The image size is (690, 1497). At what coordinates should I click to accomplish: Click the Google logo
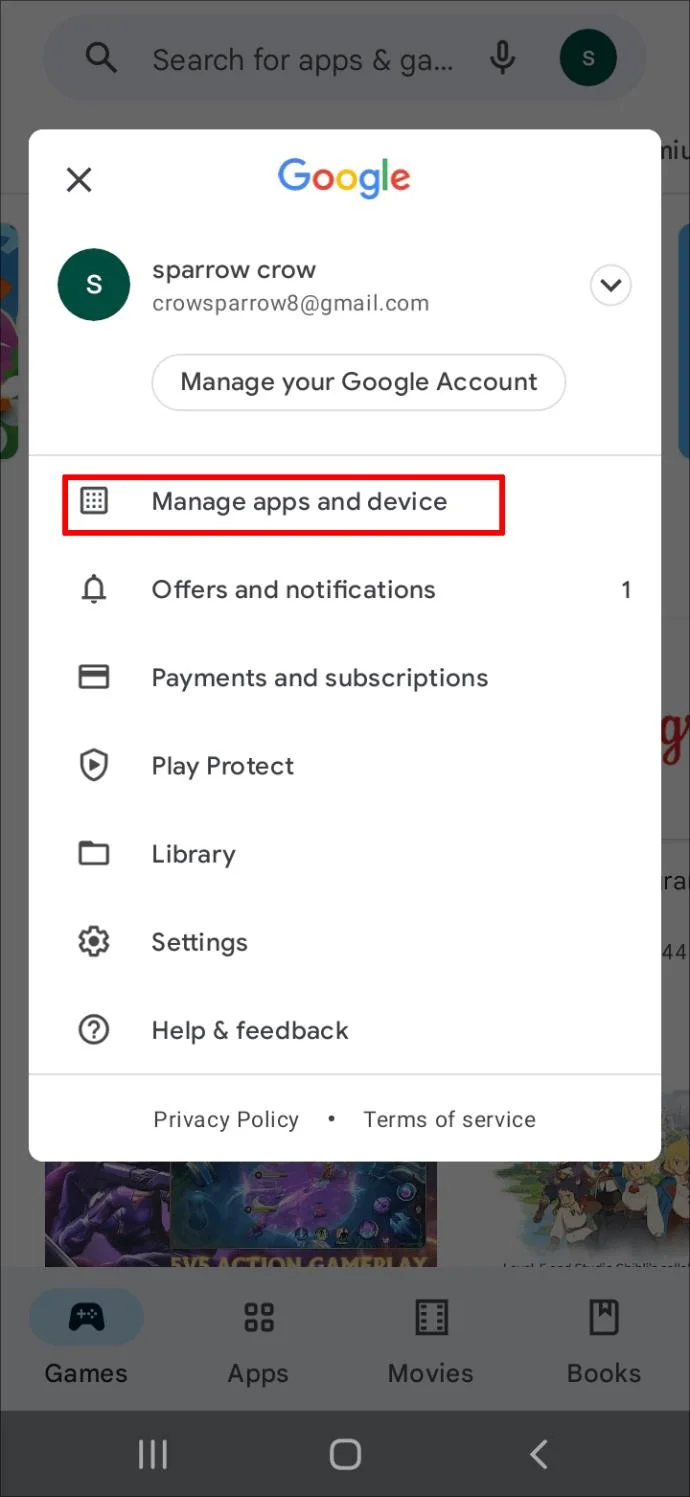pos(344,178)
